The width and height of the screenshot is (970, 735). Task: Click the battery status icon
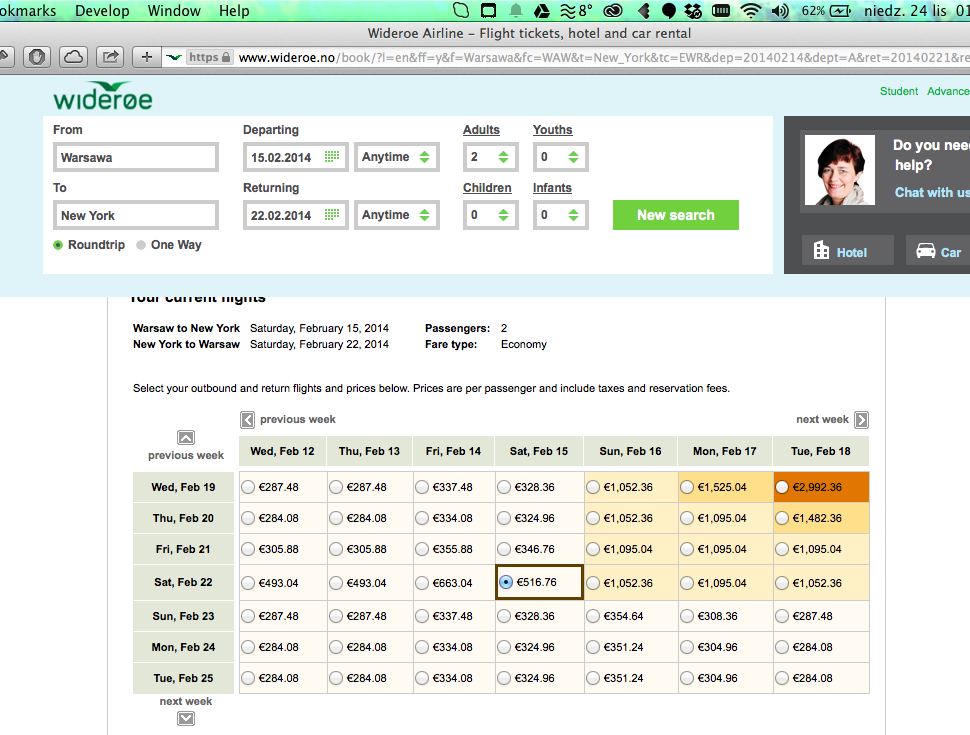pyautogui.click(x=840, y=11)
